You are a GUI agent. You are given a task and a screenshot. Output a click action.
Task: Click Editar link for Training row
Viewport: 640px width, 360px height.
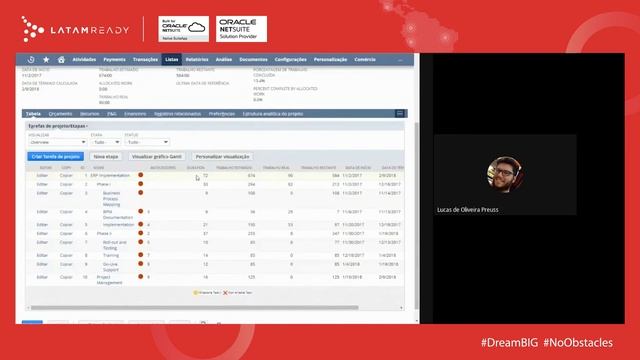(42, 256)
